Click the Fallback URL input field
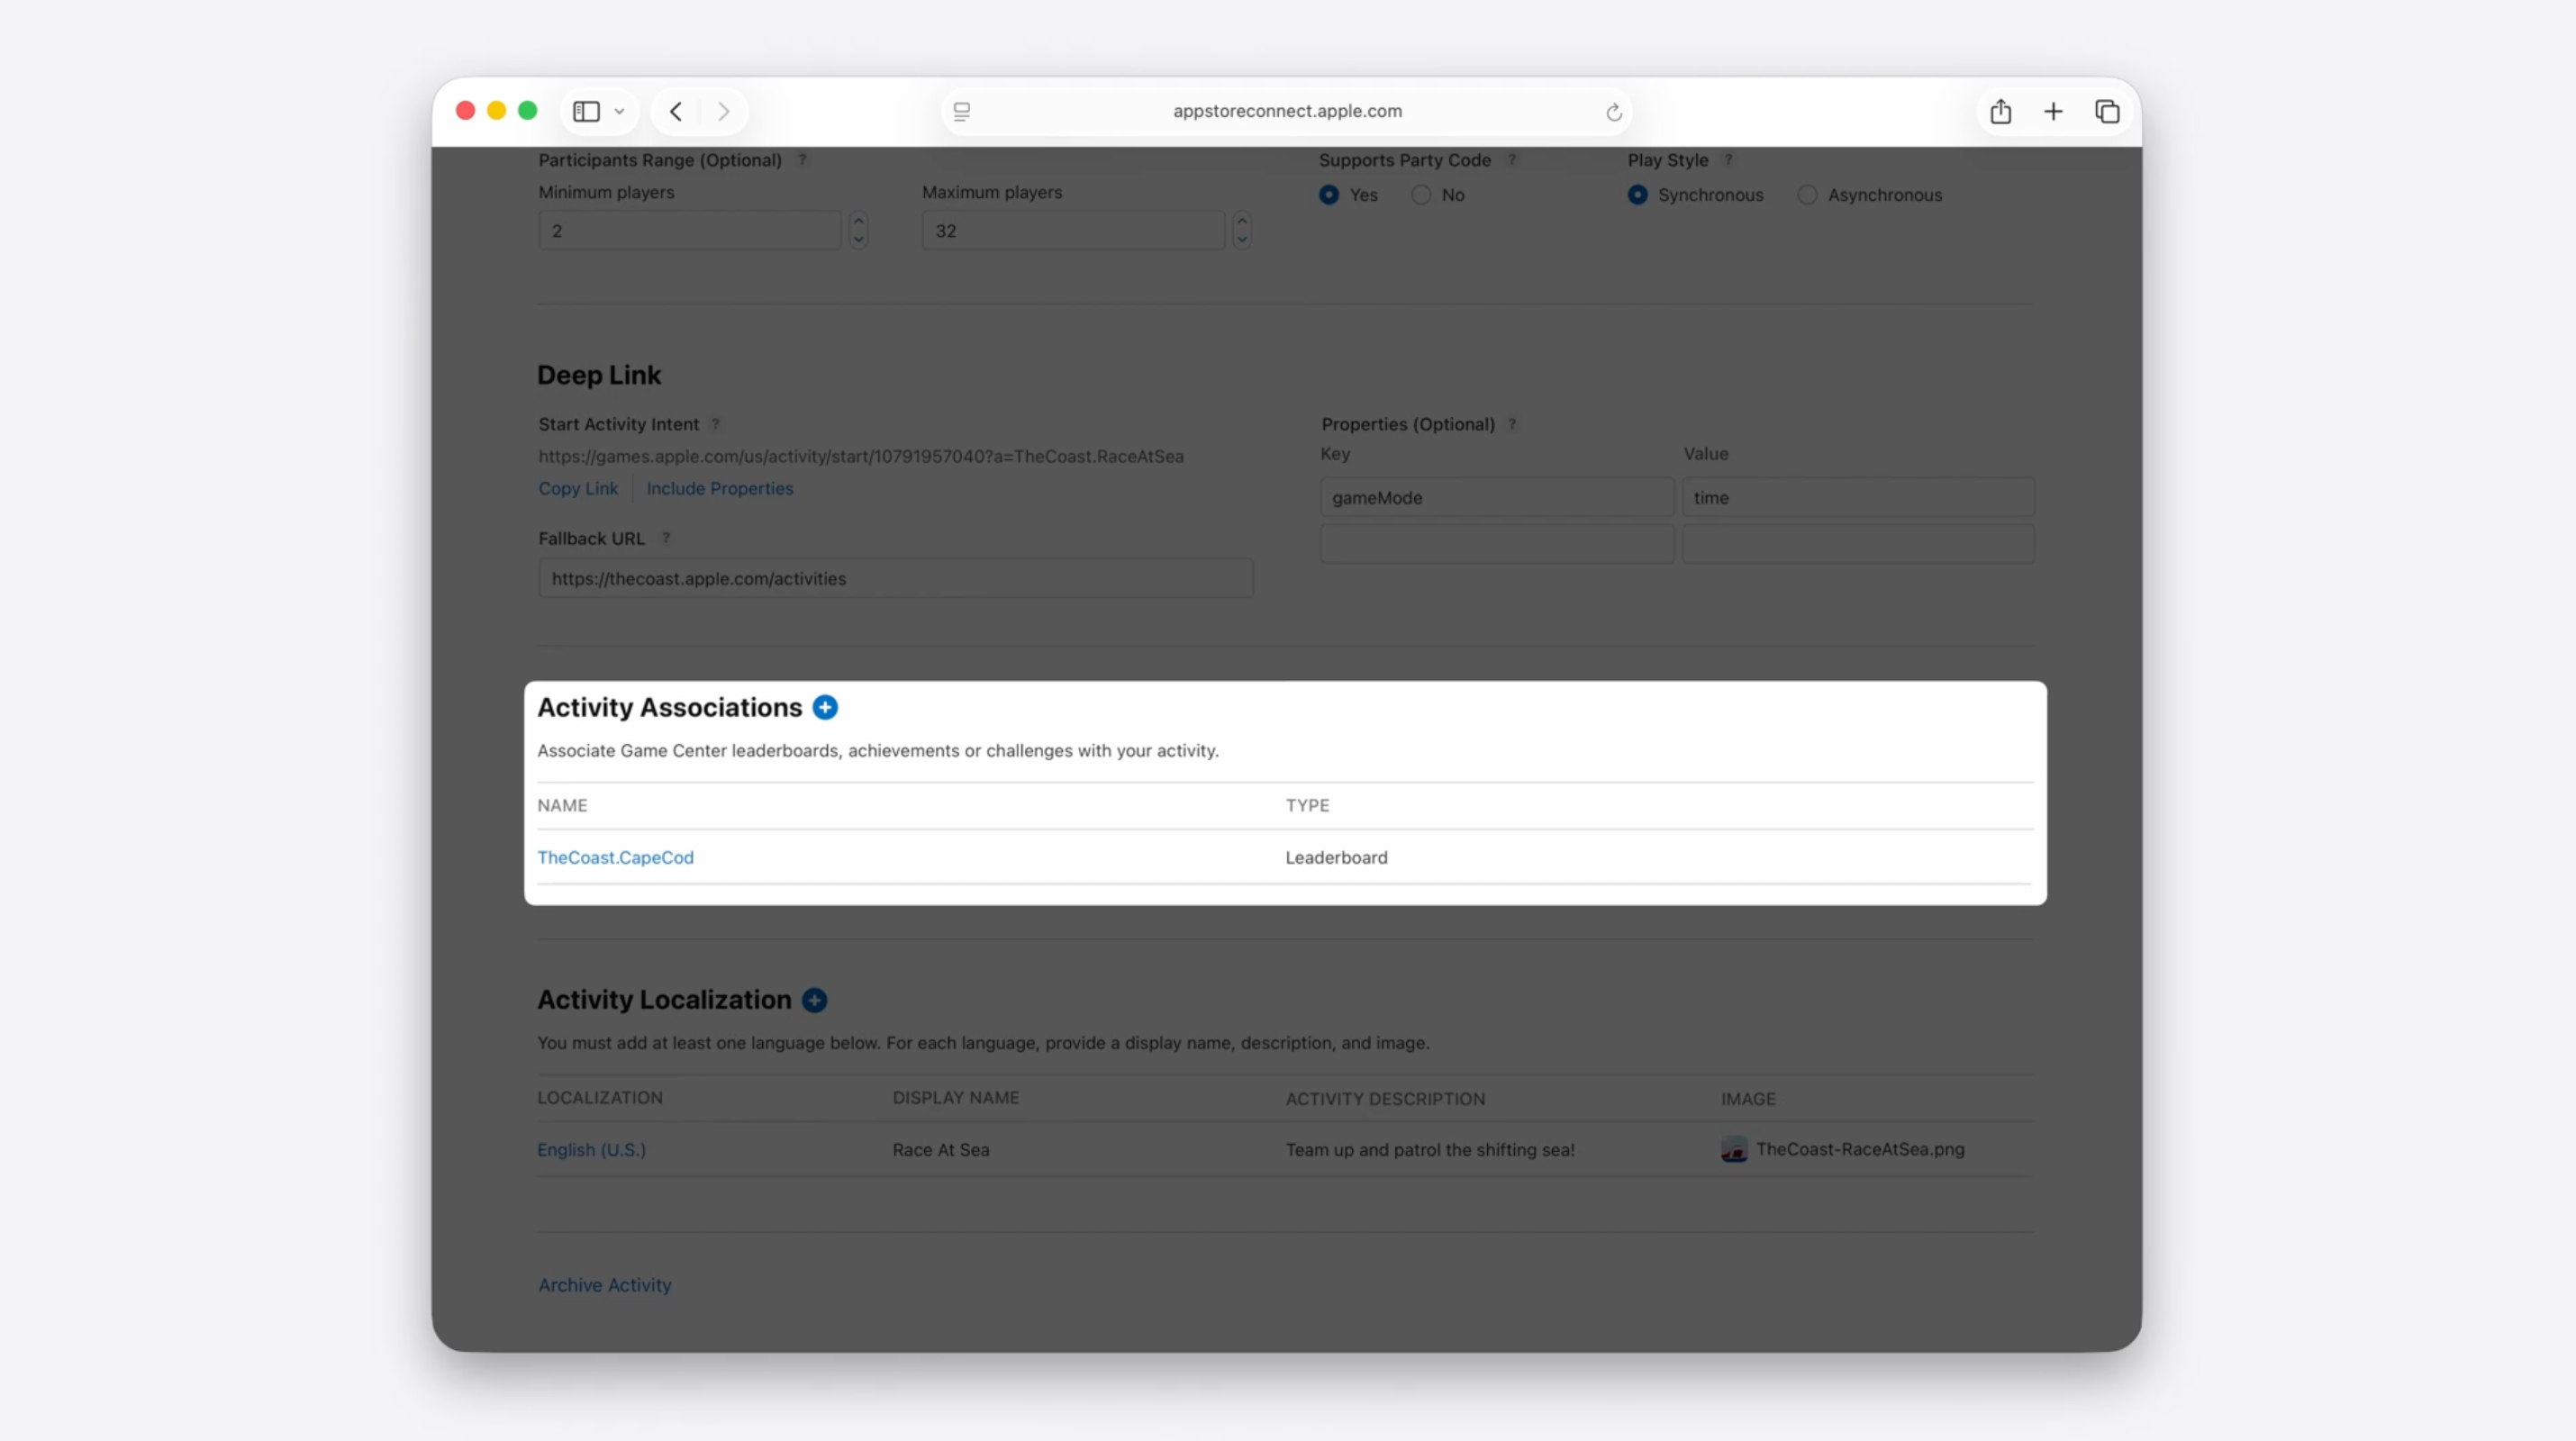Image resolution: width=2576 pixels, height=1441 pixels. click(895, 578)
